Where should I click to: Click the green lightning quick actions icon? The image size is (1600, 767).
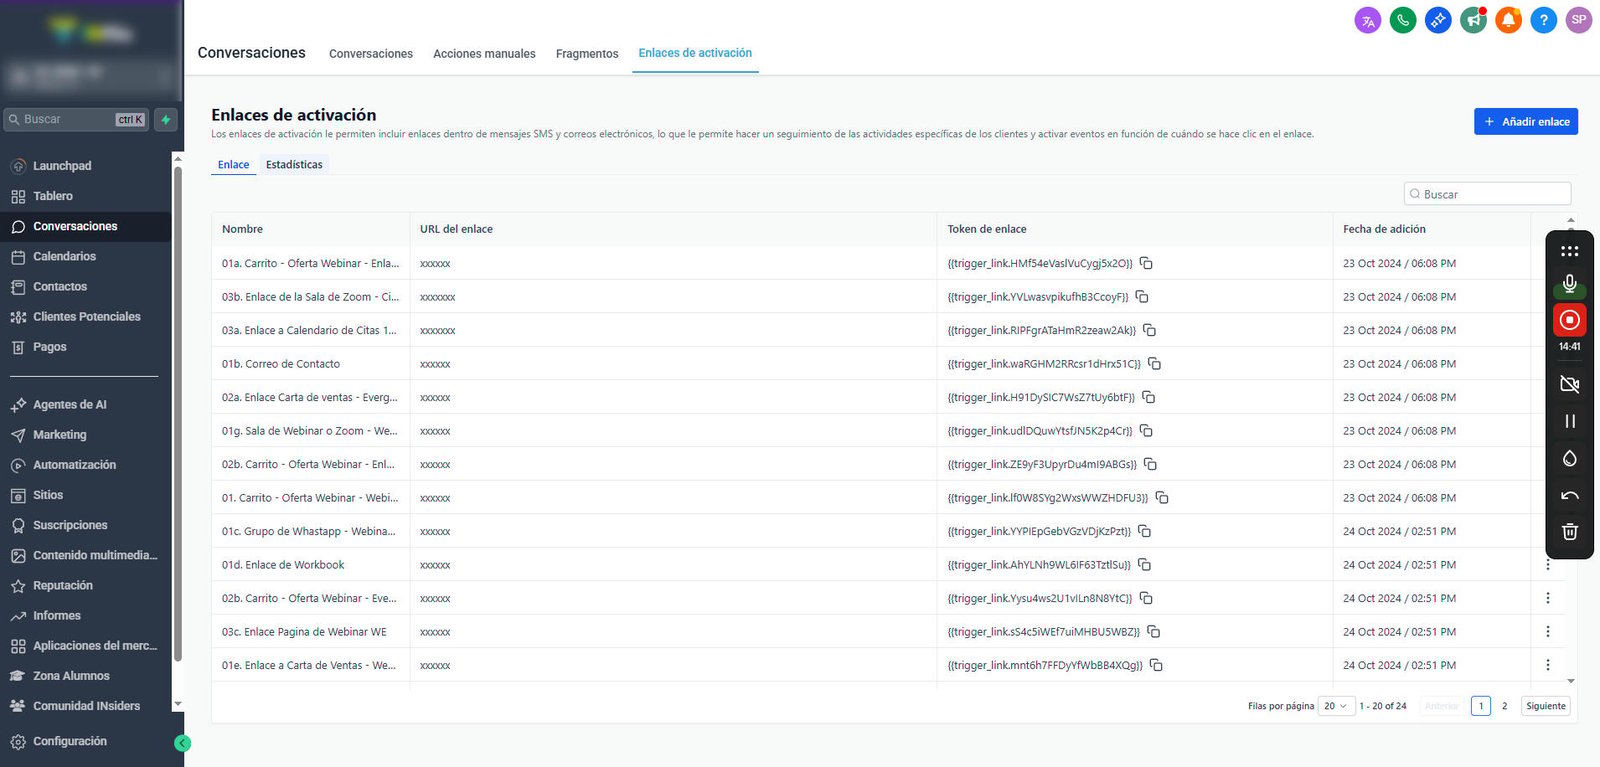[x=166, y=119]
